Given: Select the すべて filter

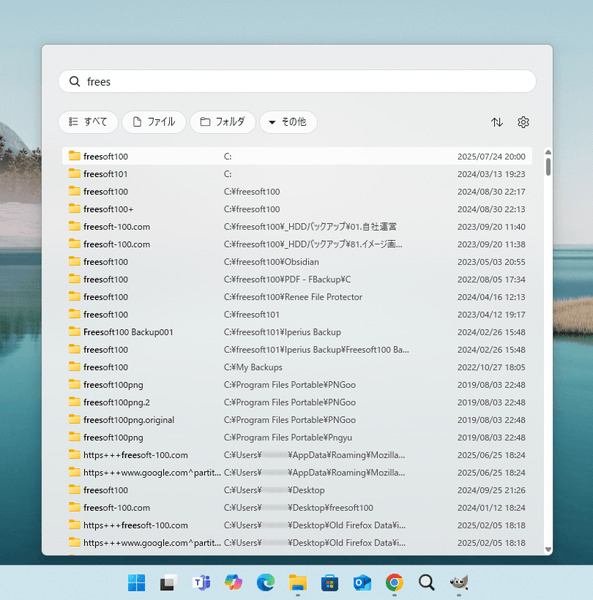Looking at the screenshot, I should pyautogui.click(x=88, y=122).
